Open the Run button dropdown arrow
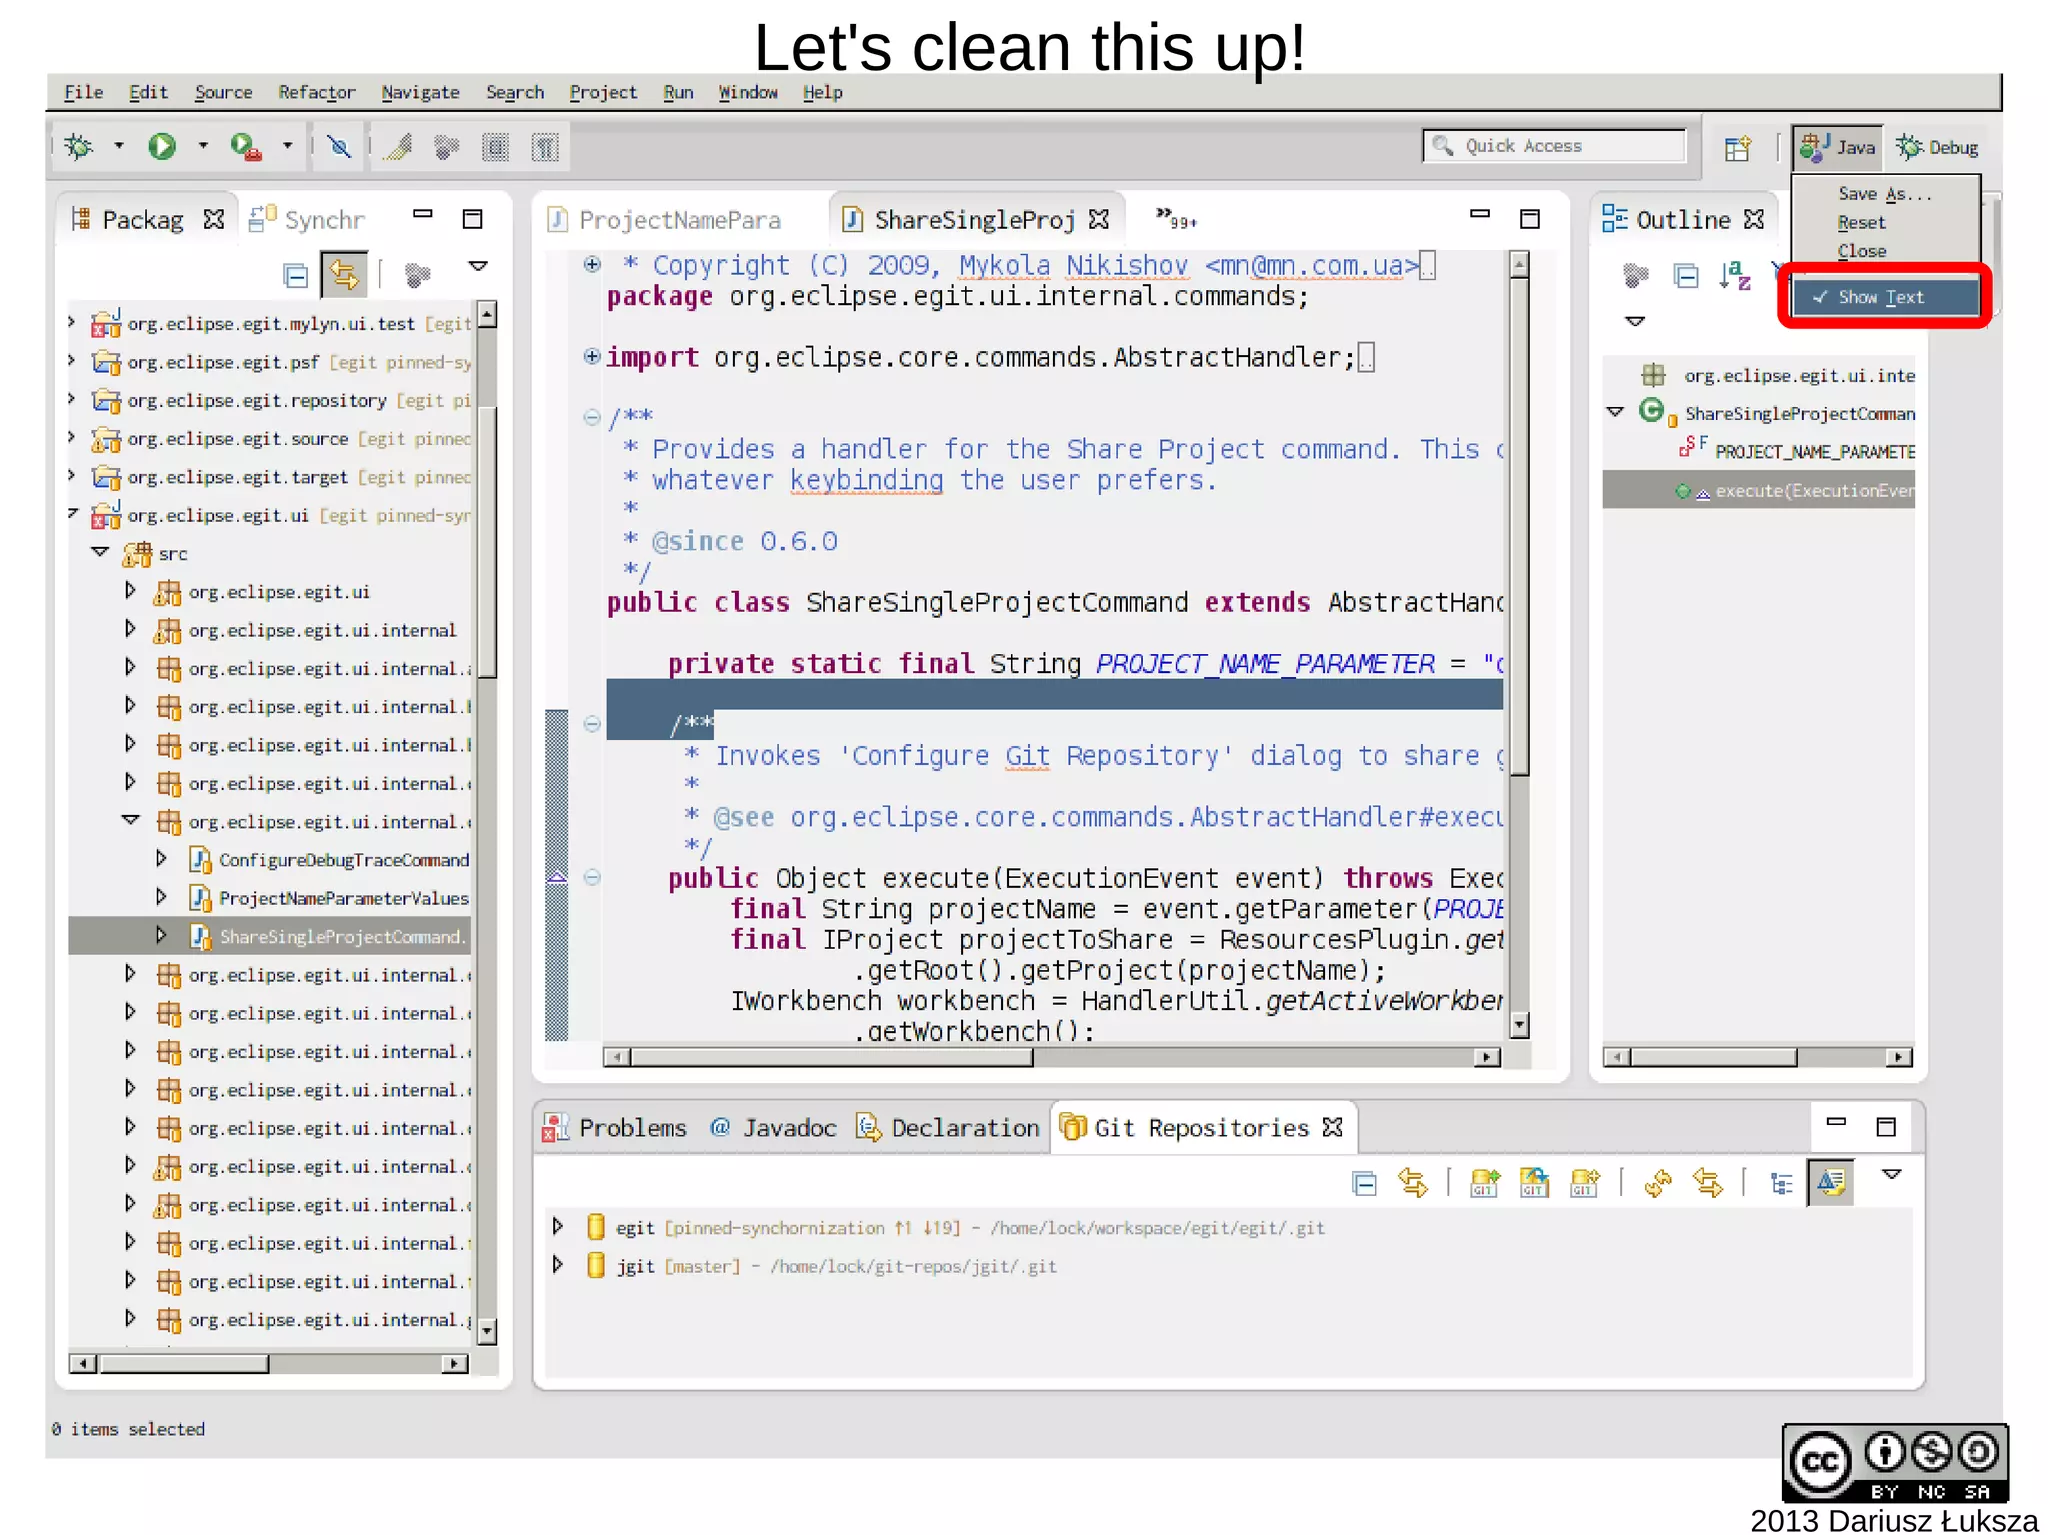2048x1535 pixels. (x=203, y=146)
